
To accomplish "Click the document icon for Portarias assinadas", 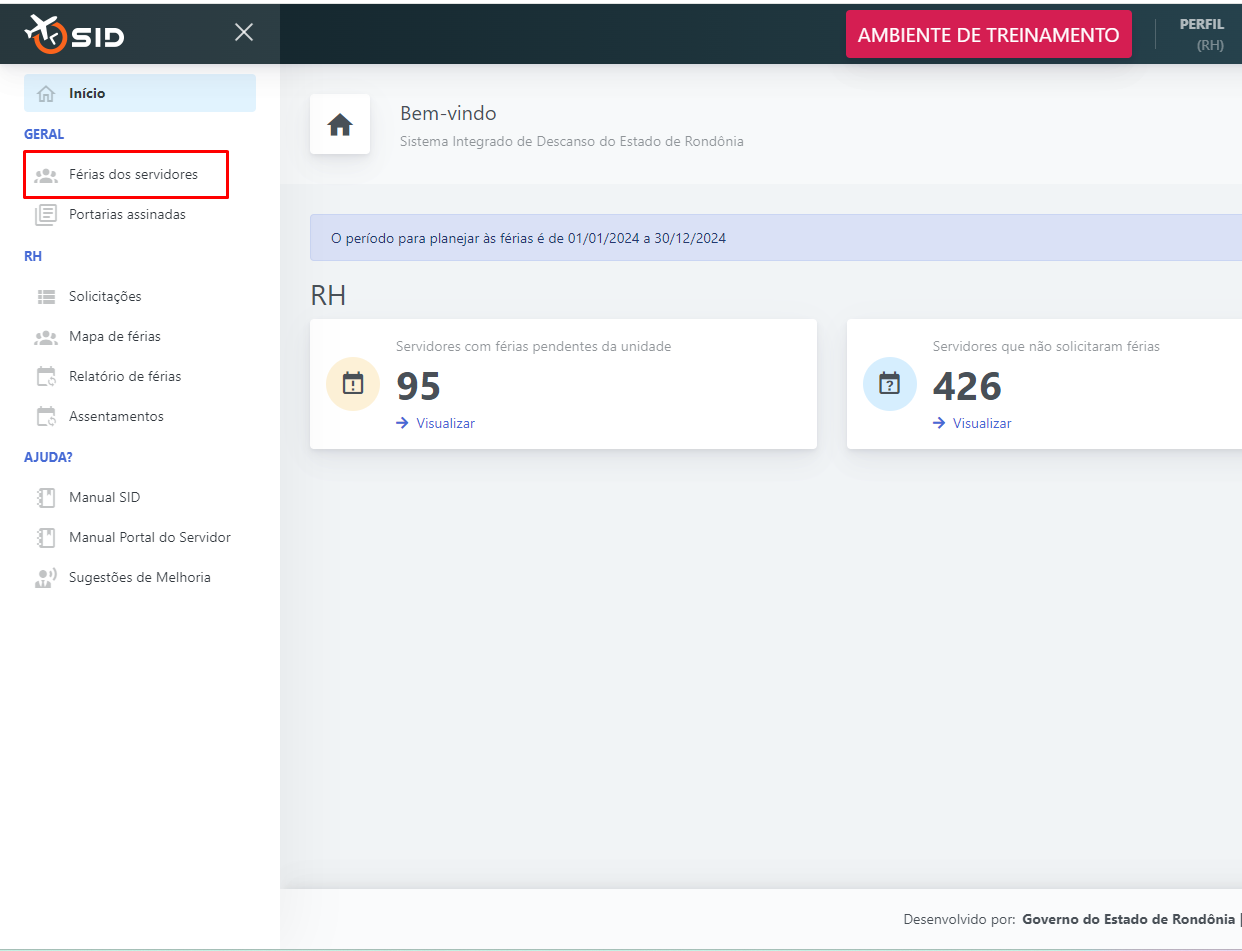I will click(x=46, y=215).
